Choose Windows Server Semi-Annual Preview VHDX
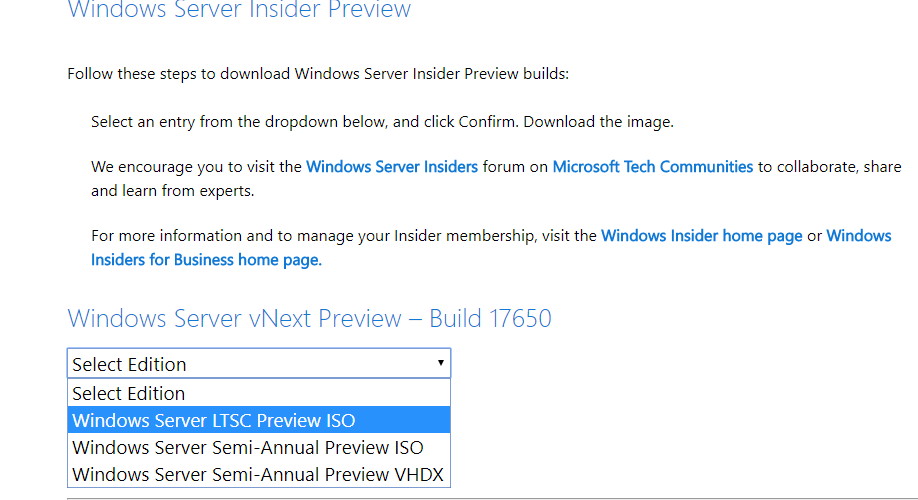The width and height of the screenshot is (918, 500). tap(259, 474)
